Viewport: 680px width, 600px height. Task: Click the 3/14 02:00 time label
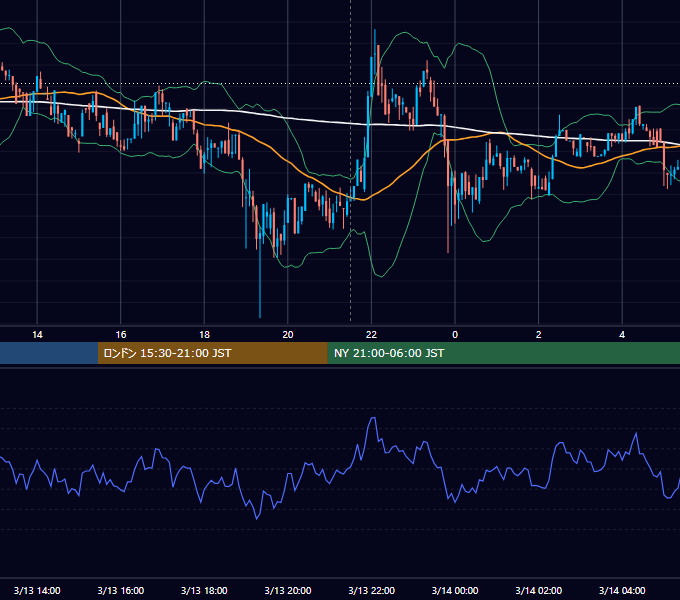coord(539,590)
